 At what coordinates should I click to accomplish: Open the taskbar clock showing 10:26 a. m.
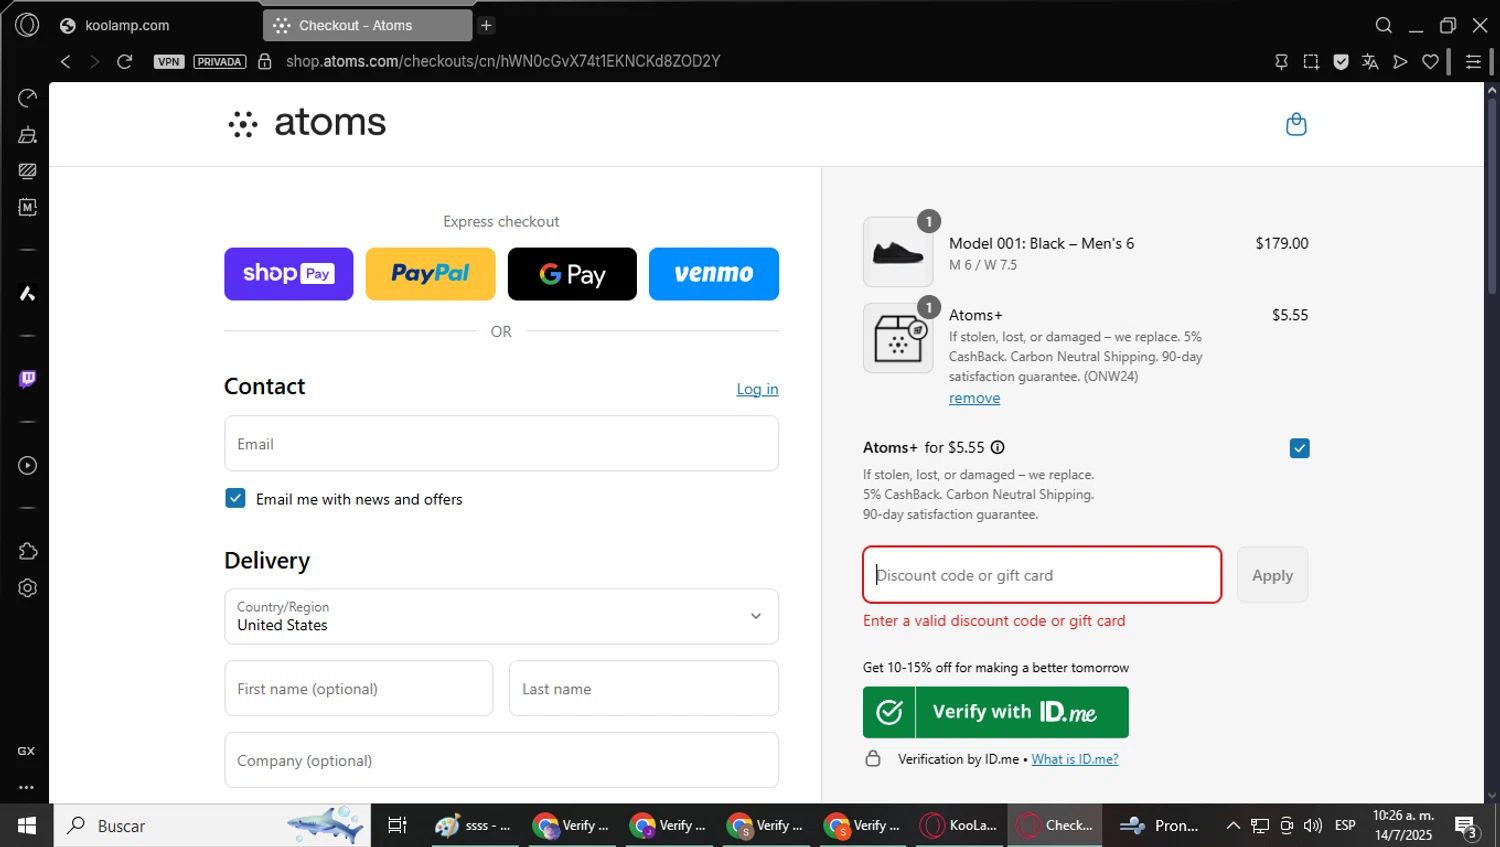coord(1403,826)
